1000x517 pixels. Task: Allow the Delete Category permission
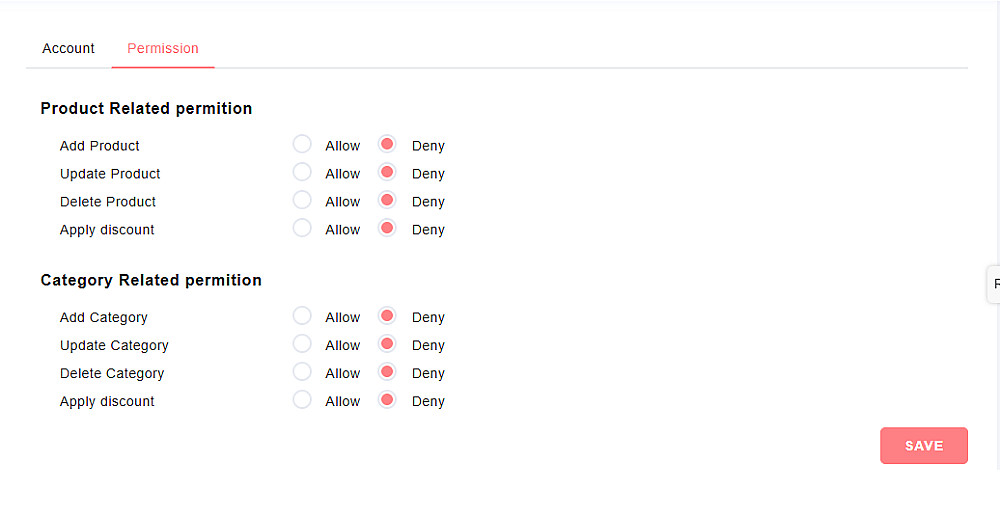302,372
